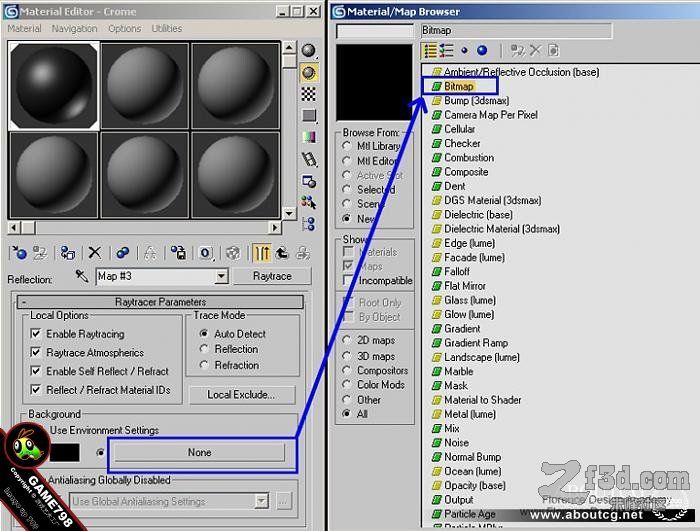Open the Map #3 name dropdown arrow

coord(221,276)
